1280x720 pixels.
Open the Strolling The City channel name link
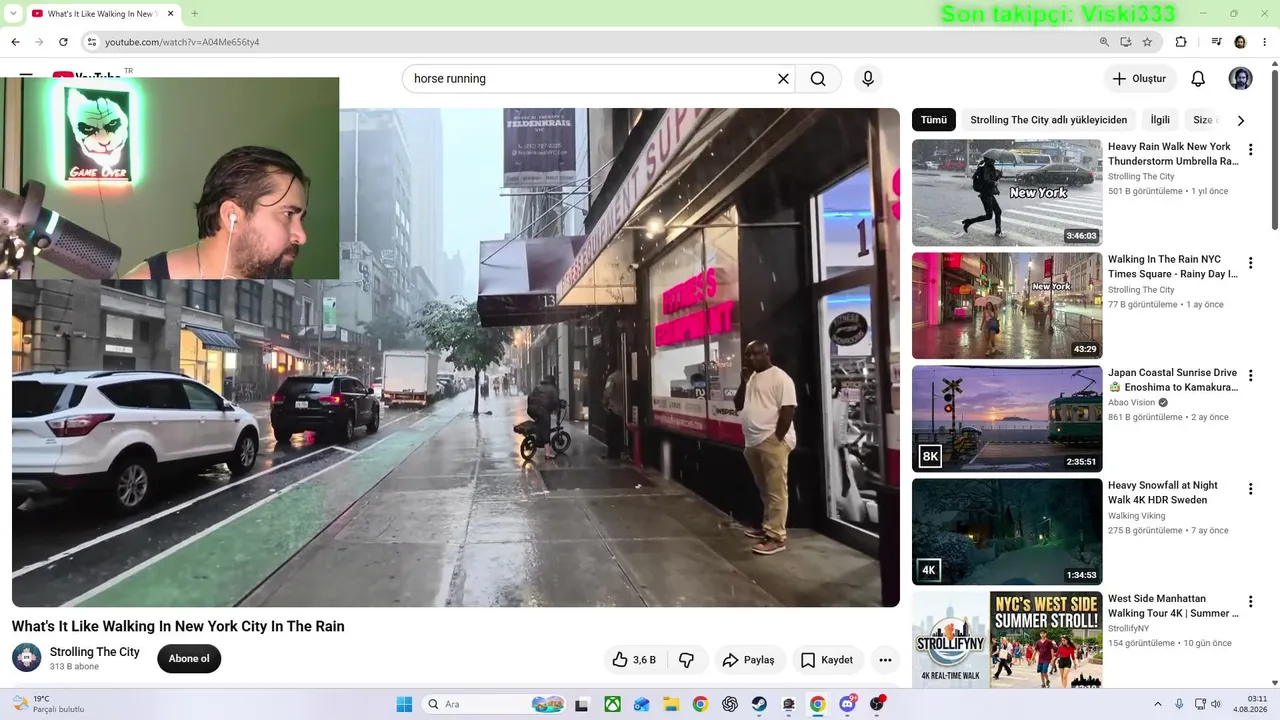tap(95, 652)
